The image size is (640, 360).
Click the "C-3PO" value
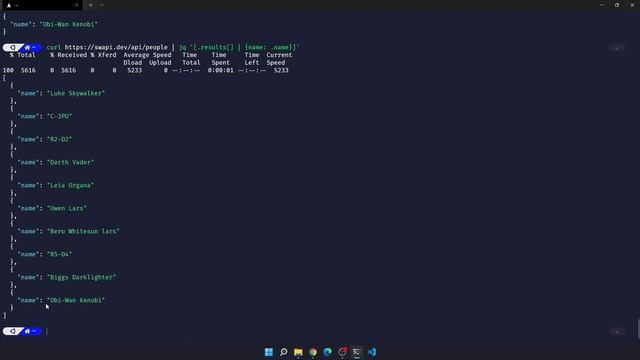point(60,116)
